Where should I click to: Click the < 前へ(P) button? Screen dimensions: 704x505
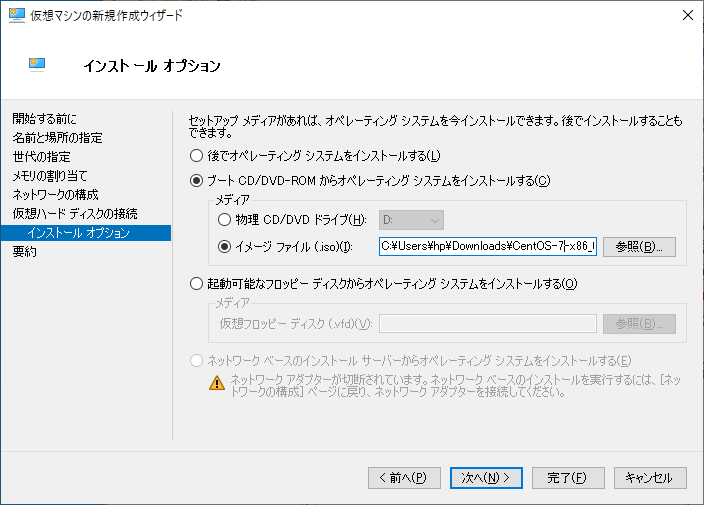coord(404,478)
